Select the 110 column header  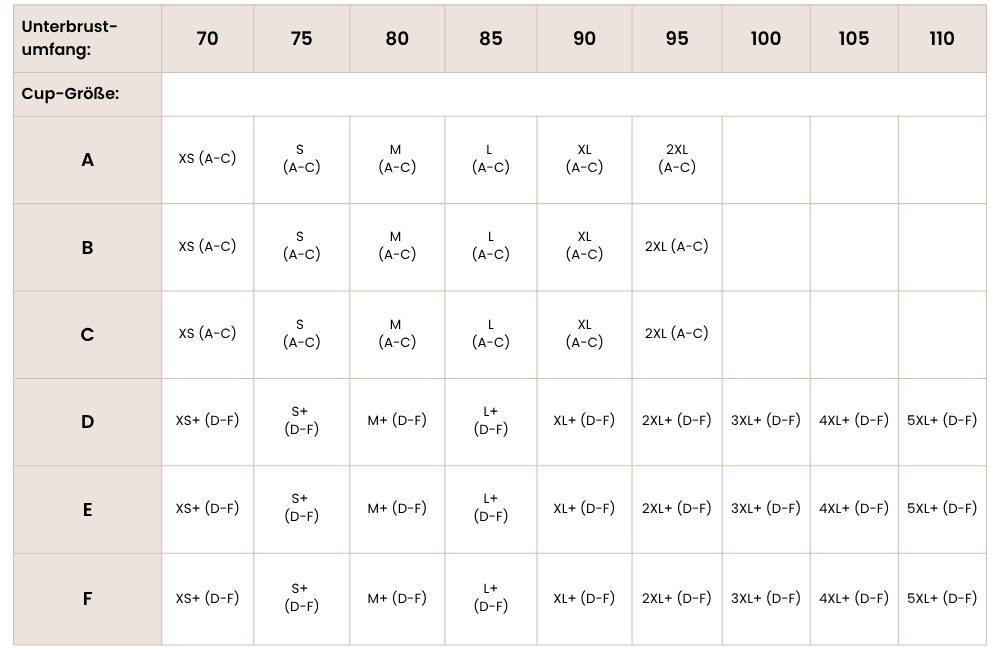[942, 38]
